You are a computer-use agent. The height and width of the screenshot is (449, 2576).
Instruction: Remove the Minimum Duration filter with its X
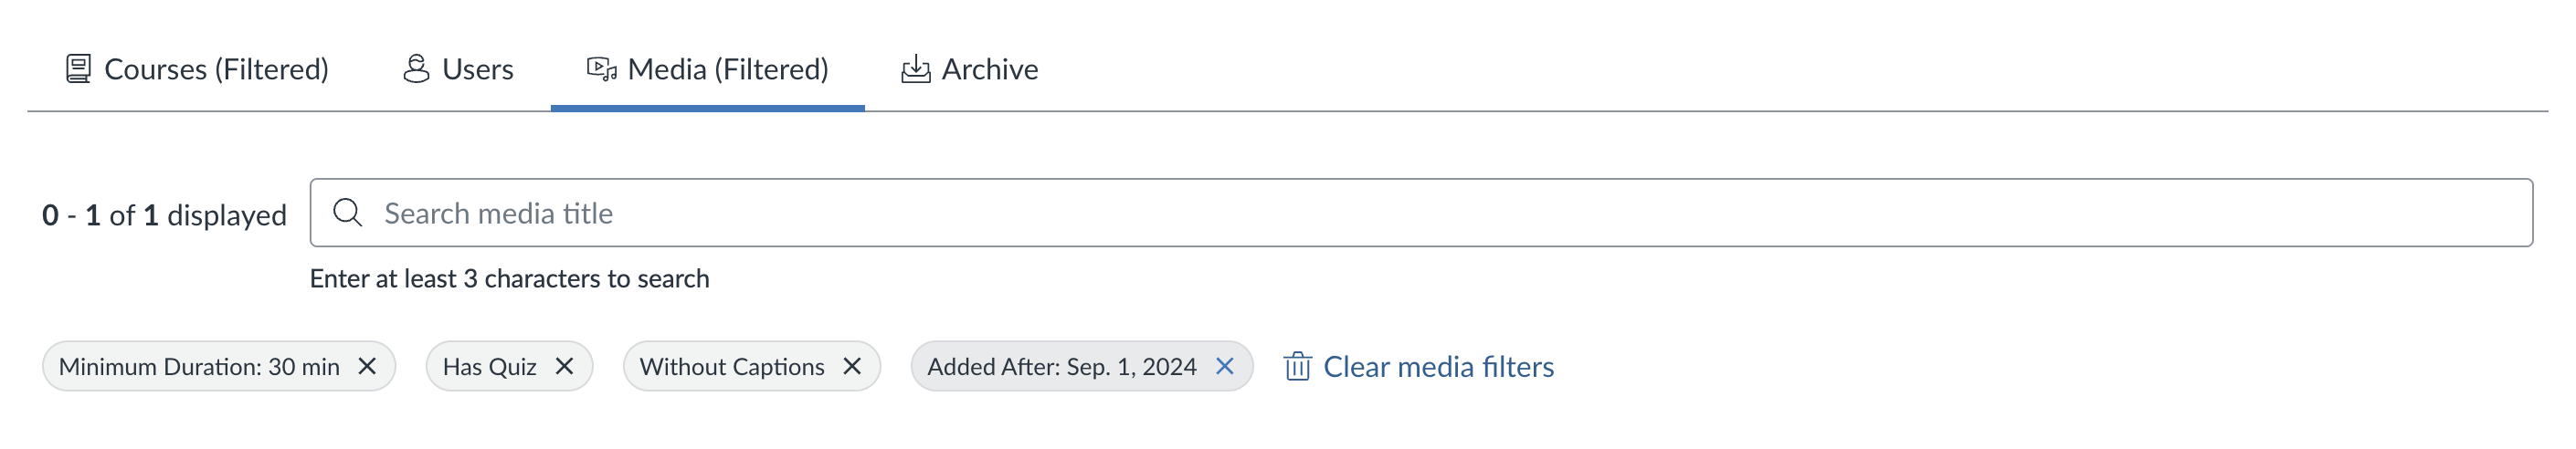(367, 366)
